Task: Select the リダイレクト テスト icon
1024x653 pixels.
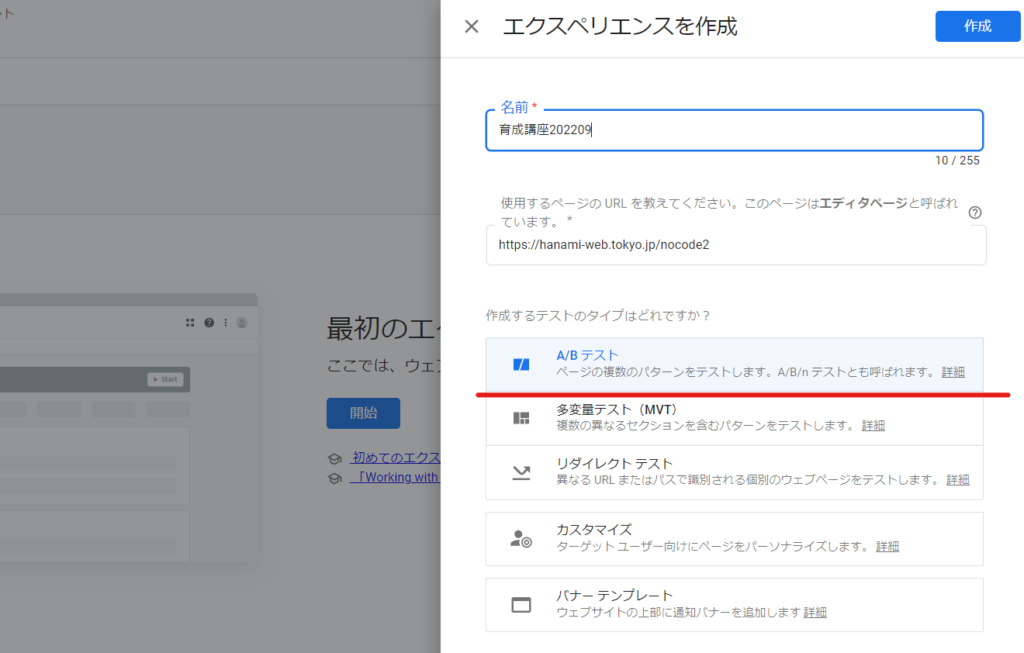Action: (521, 473)
